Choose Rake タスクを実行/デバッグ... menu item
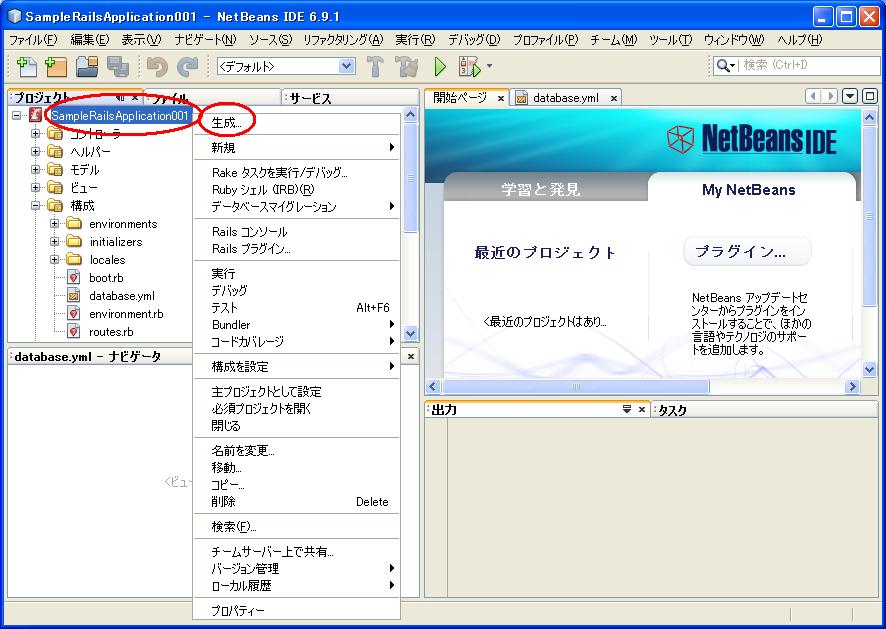Viewport: 886px width, 629px height. tap(297, 172)
